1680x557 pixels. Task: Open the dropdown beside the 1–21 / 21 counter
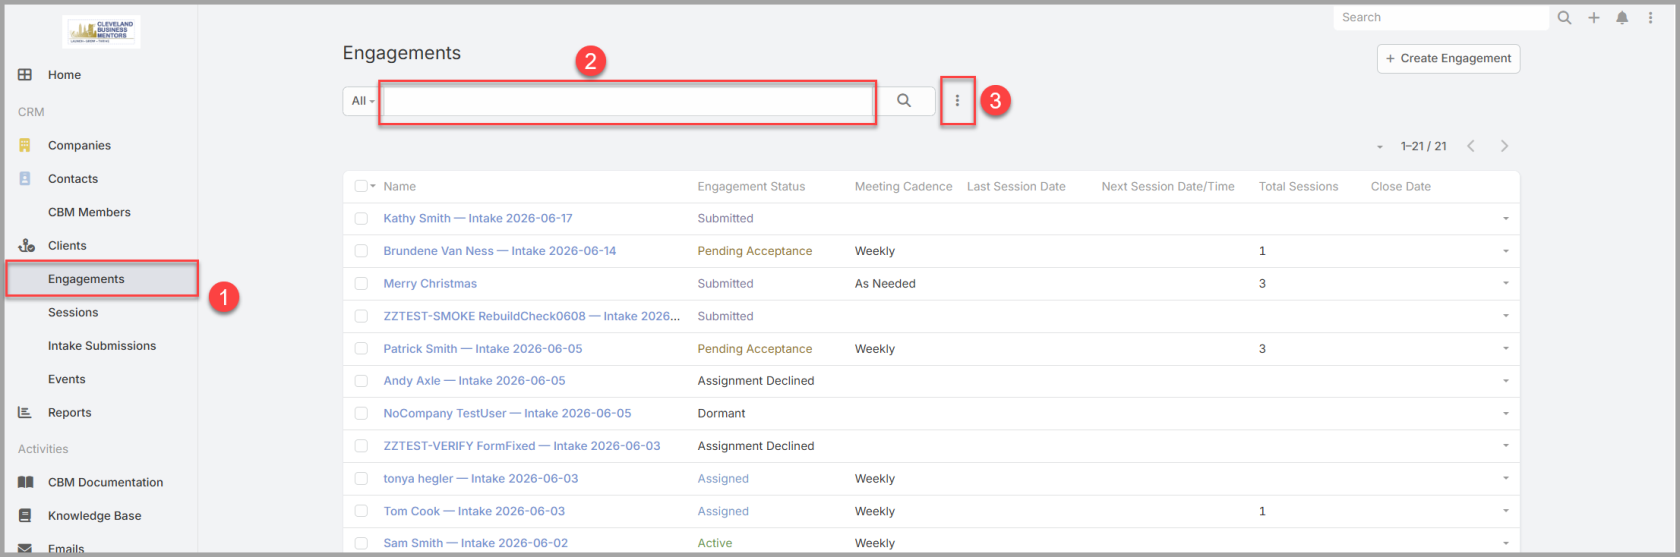(1380, 147)
